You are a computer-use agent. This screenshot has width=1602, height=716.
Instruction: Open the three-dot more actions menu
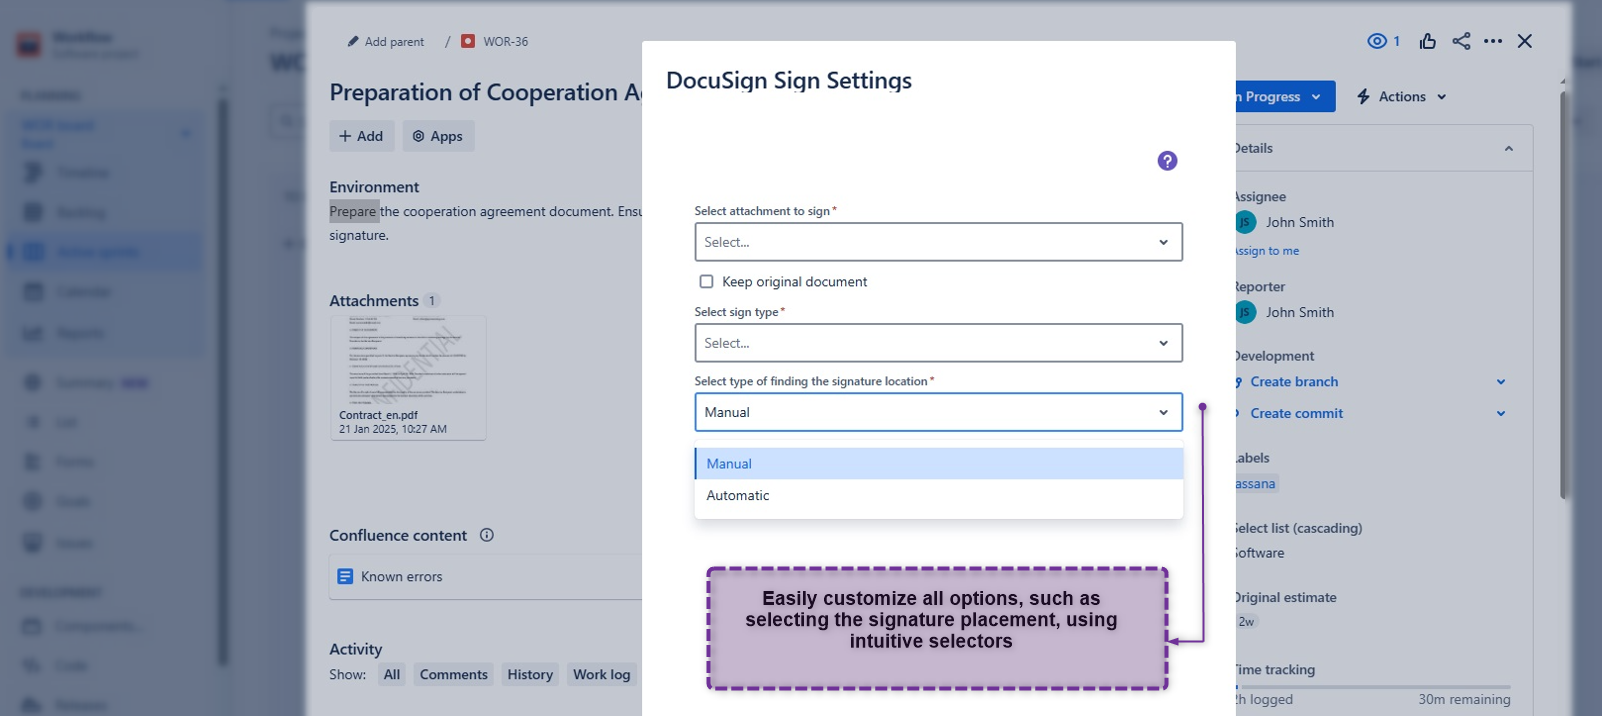[x=1493, y=41]
